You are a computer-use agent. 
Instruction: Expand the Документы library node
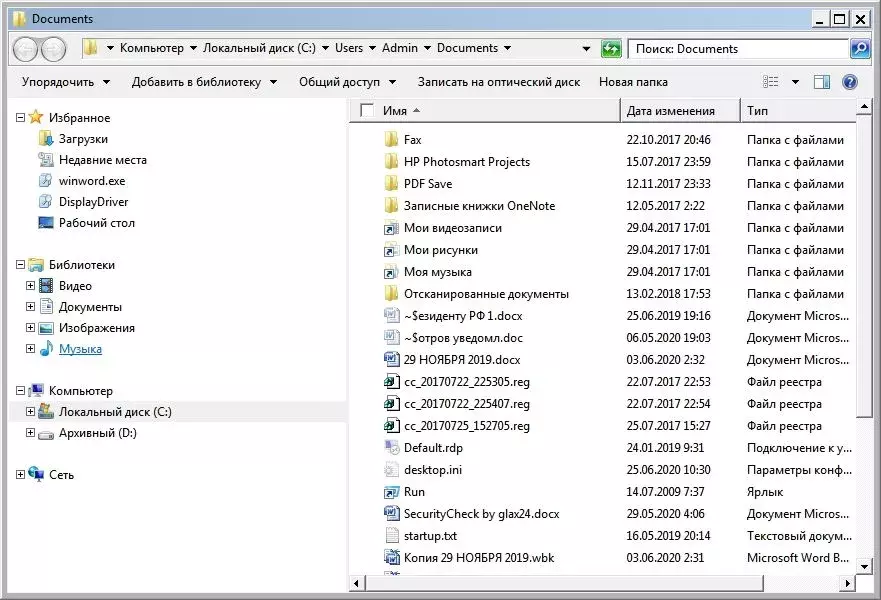[30, 307]
